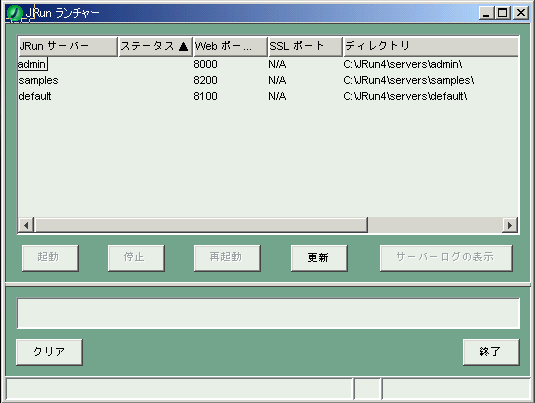The image size is (535, 403).
Task: Click the 終了 exit button
Action: coord(491,352)
